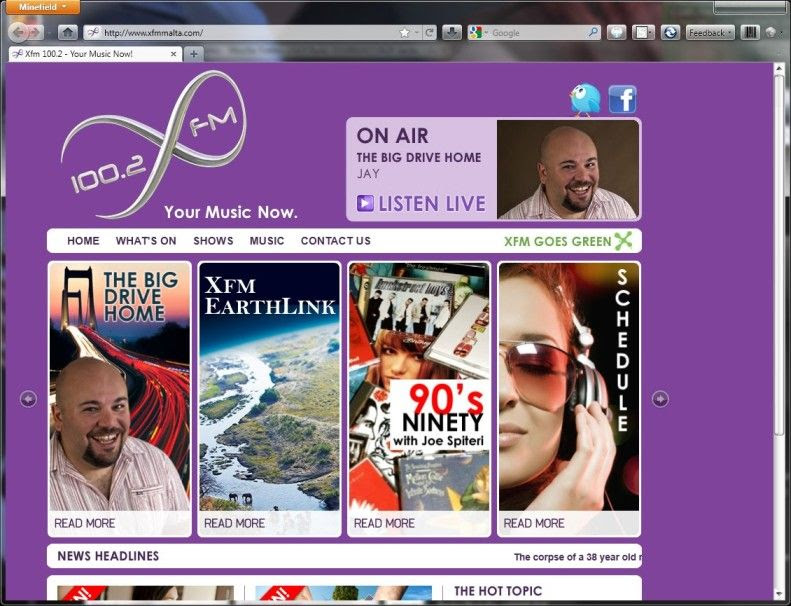Open the Minefield application menu
Image resolution: width=791 pixels, height=606 pixels.
click(42, 7)
